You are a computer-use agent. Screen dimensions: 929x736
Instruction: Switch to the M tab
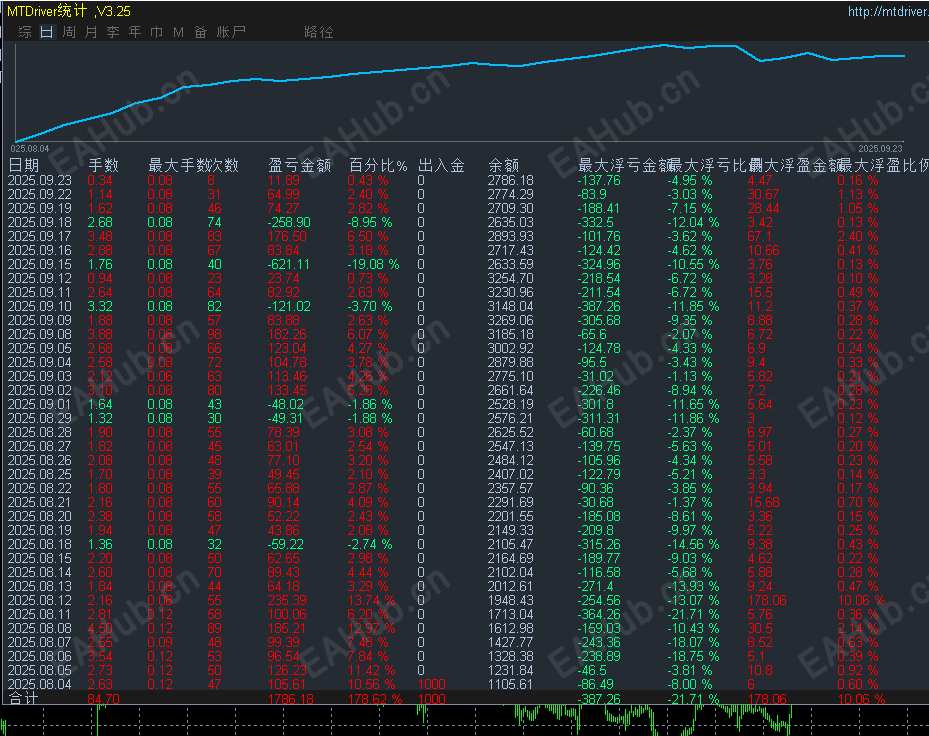(x=178, y=32)
